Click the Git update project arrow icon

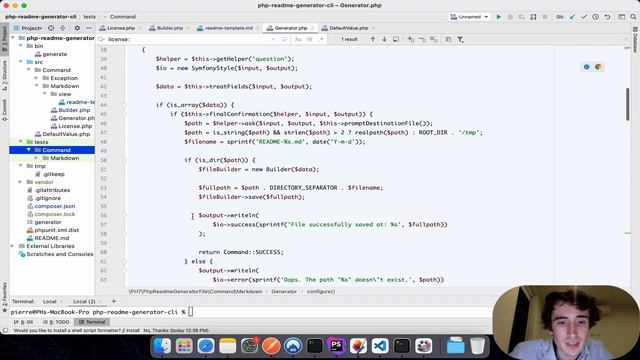[x=572, y=17]
